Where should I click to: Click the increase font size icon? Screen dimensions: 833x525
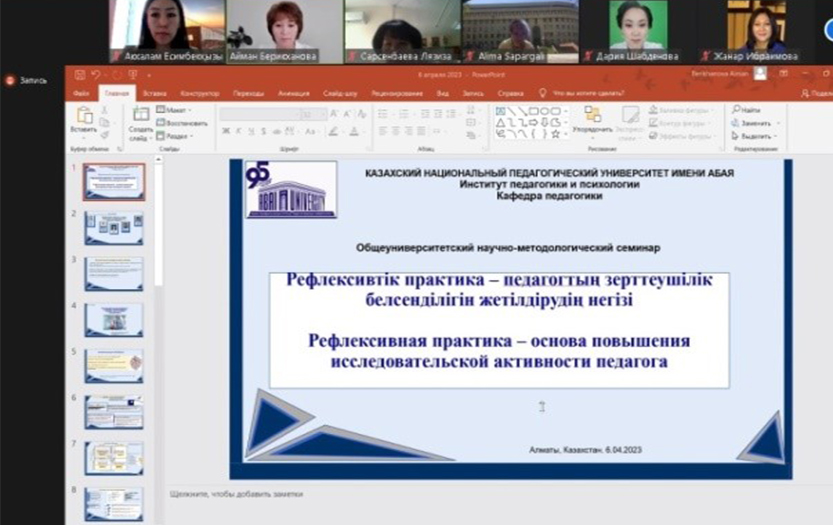pyautogui.click(x=334, y=114)
